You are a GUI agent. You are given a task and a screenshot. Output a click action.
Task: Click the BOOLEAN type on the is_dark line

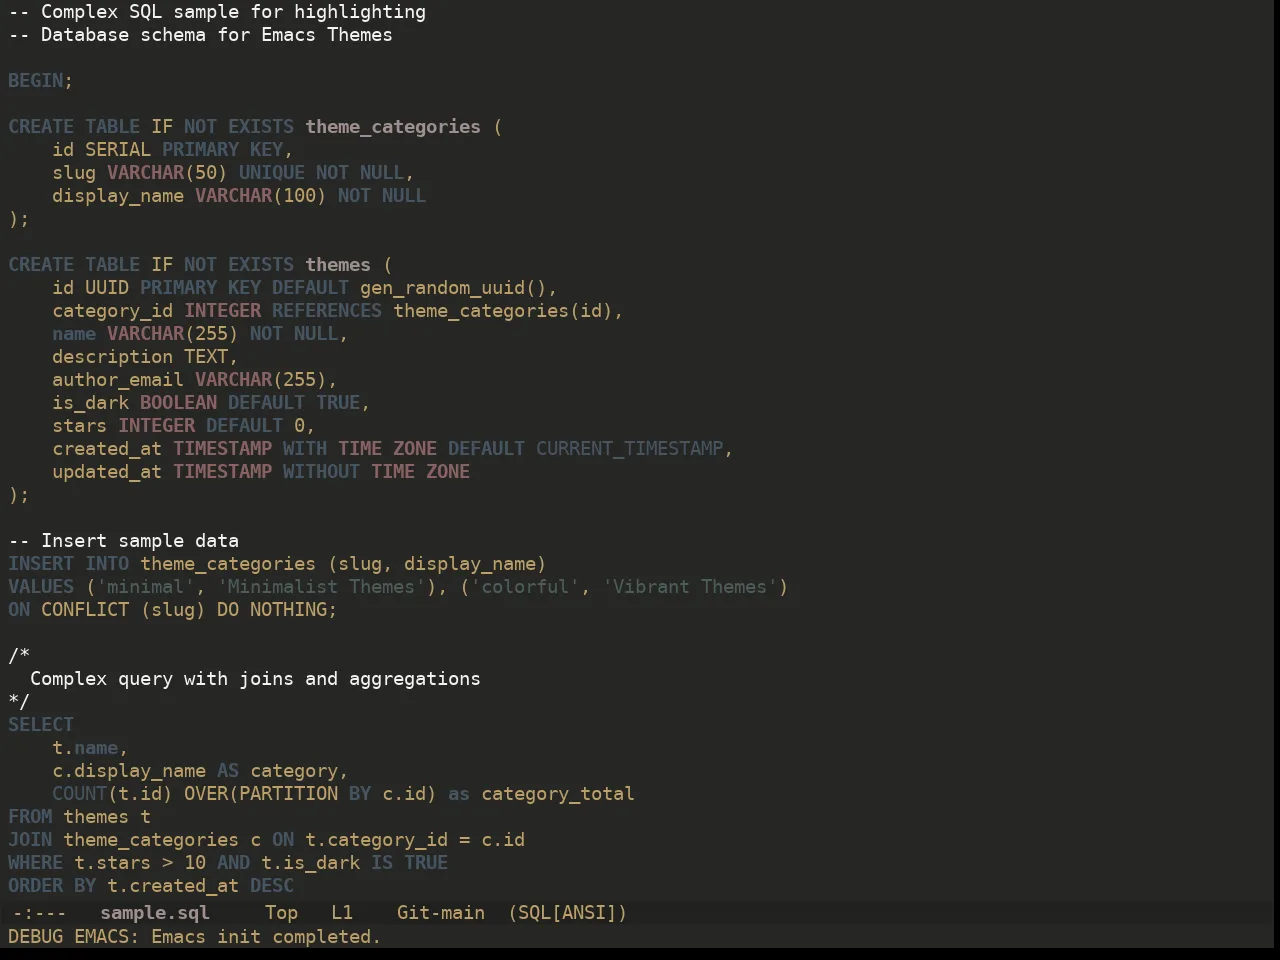point(178,402)
